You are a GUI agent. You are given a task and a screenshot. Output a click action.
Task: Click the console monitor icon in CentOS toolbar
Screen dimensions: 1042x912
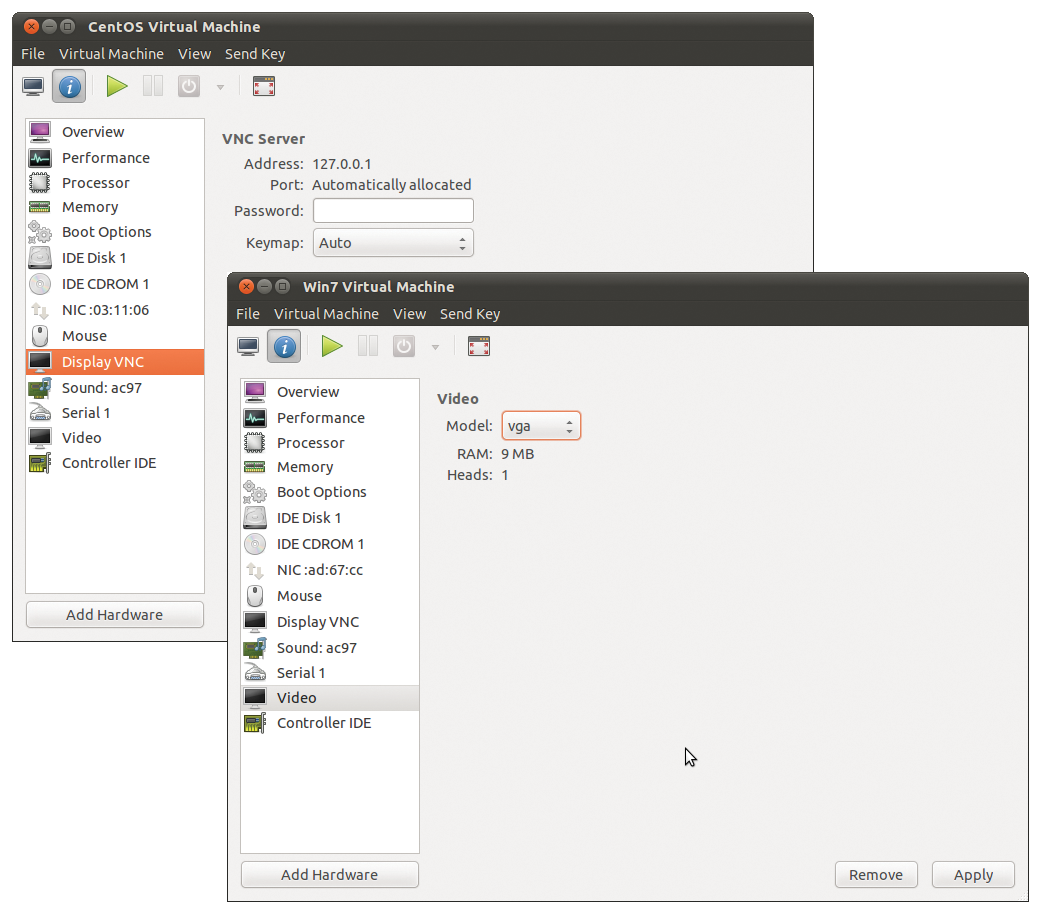click(33, 86)
